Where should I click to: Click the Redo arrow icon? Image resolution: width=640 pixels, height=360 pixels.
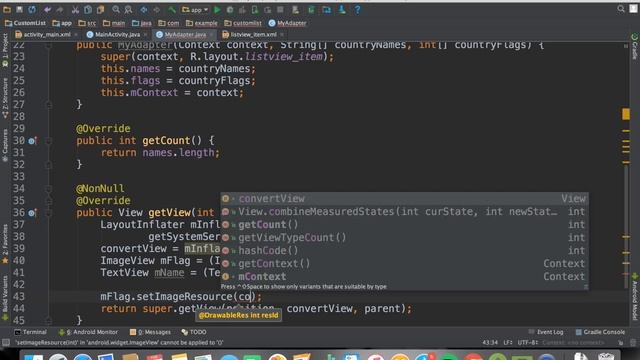[x=60, y=9]
